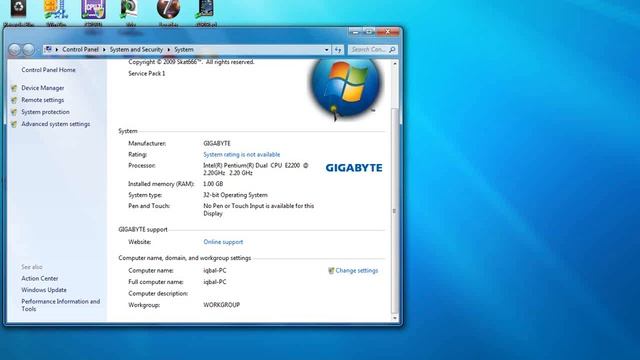Open the GIGABYTE Online support link

click(223, 242)
